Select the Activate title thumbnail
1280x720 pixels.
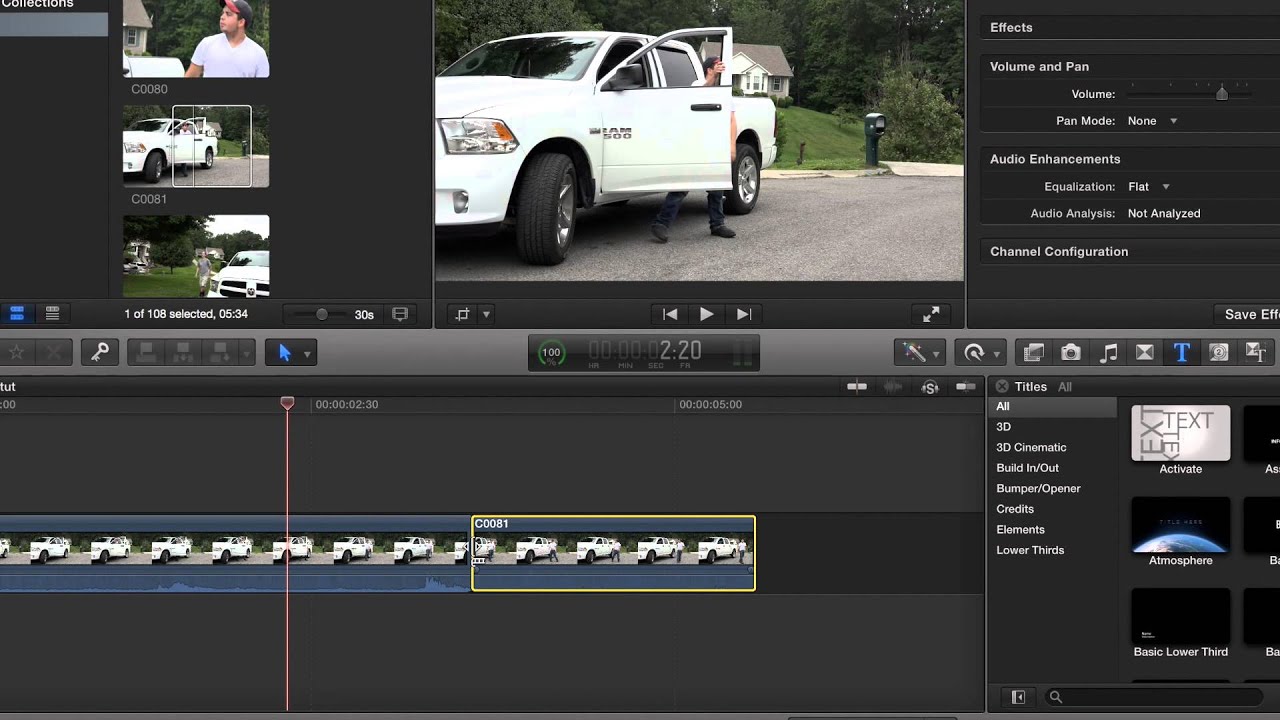(x=1181, y=434)
